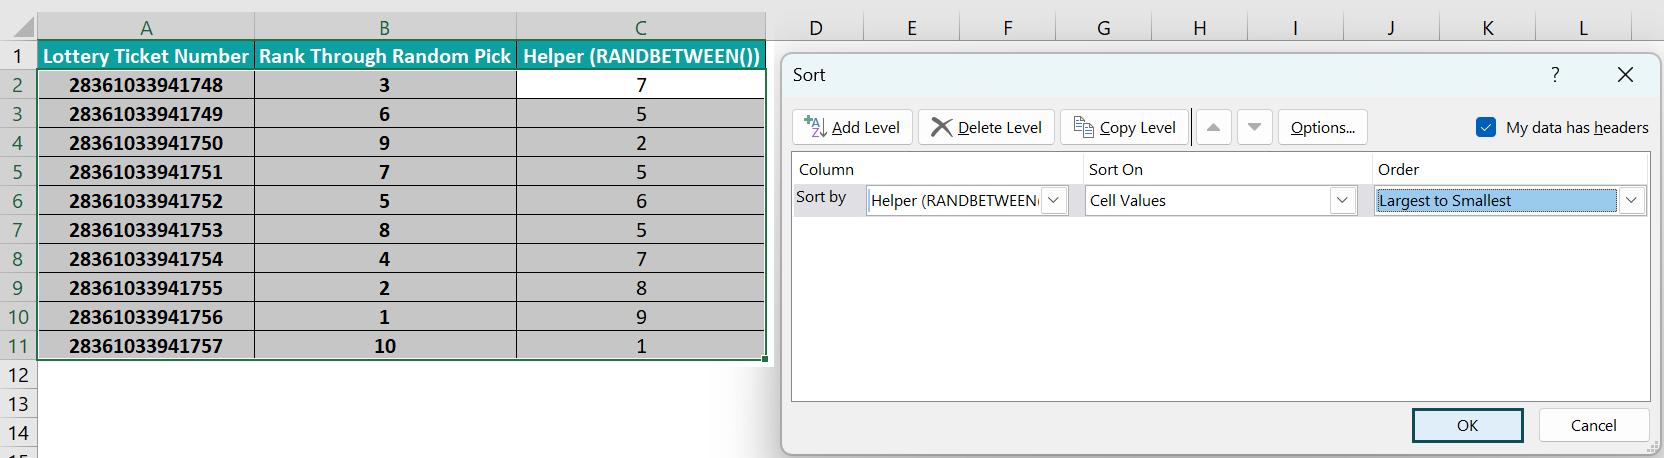Select cell with ticket 28361033941756
The height and width of the screenshot is (458, 1664).
[x=146, y=317]
